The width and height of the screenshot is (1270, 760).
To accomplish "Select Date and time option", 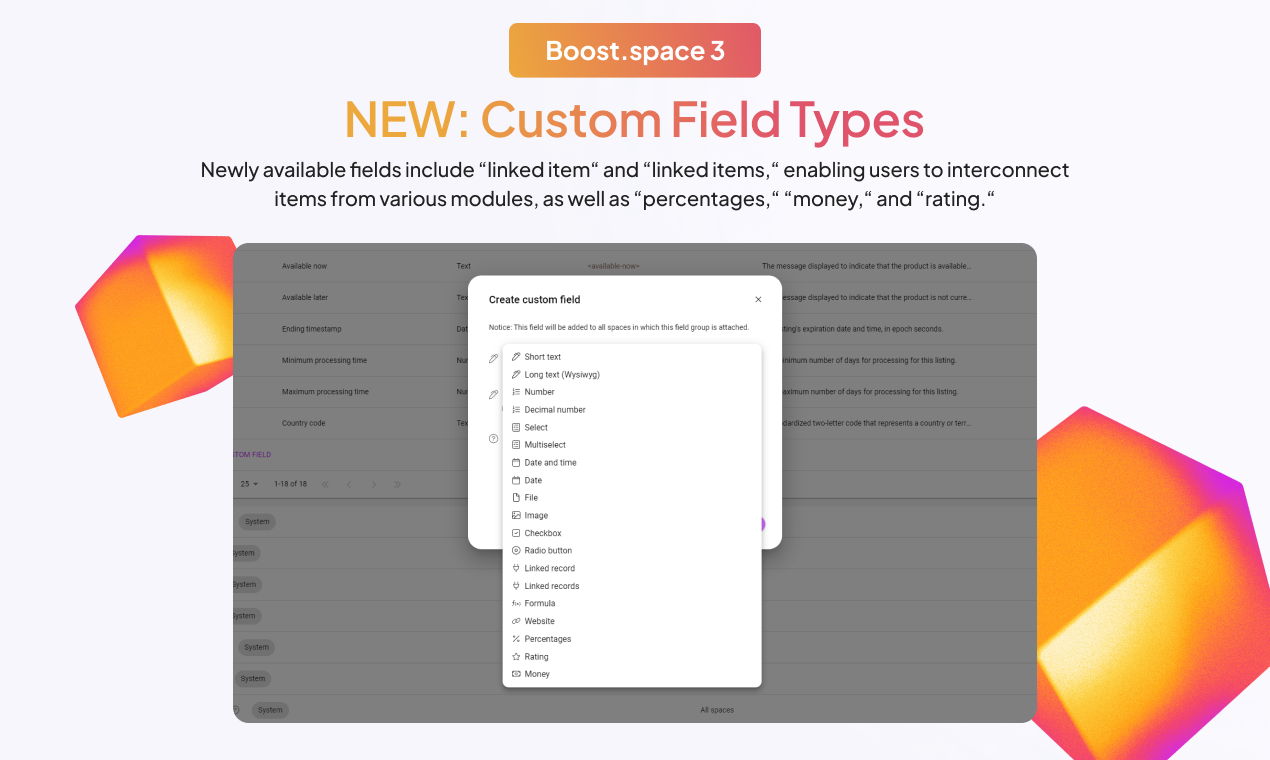I will pos(632,463).
